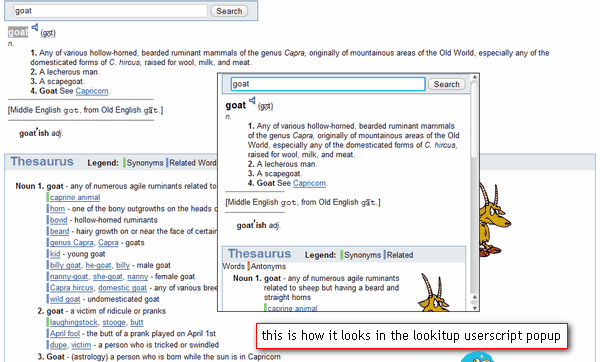Click popup scrollbar up arrow at top
This screenshot has width=600, height=362.
click(x=474, y=77)
